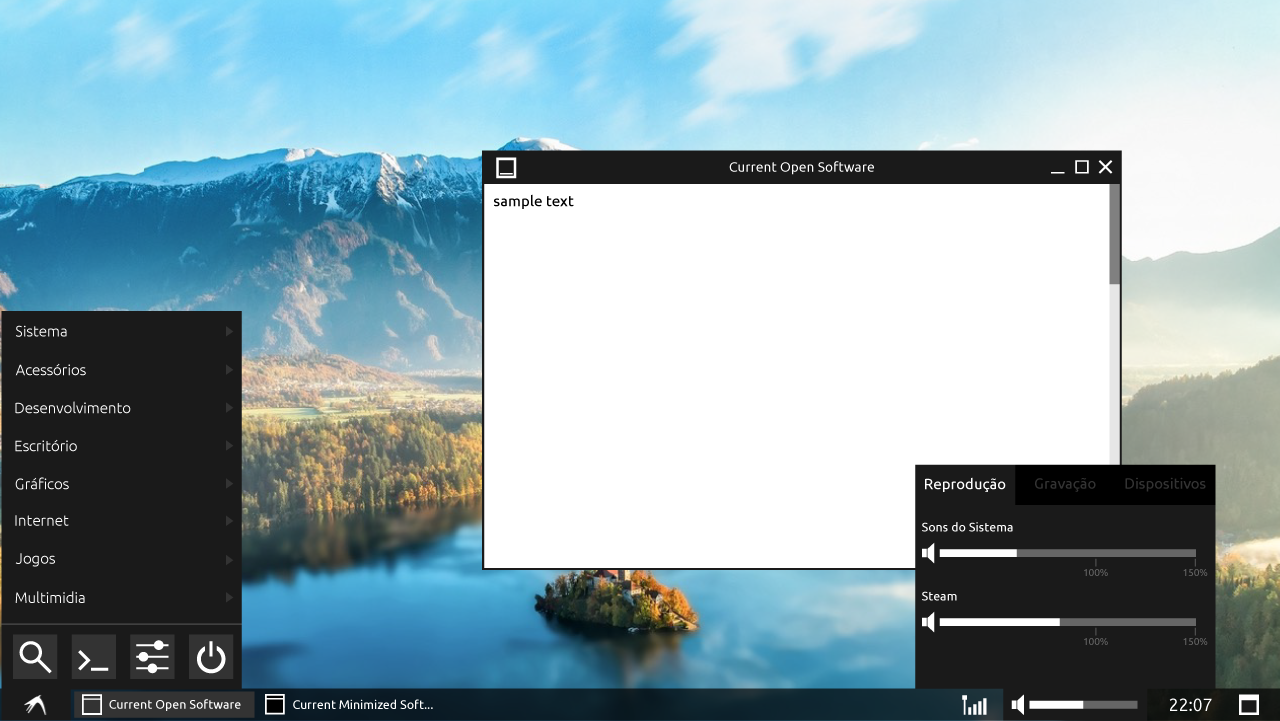Open the Desenvolvimento category

click(121, 408)
